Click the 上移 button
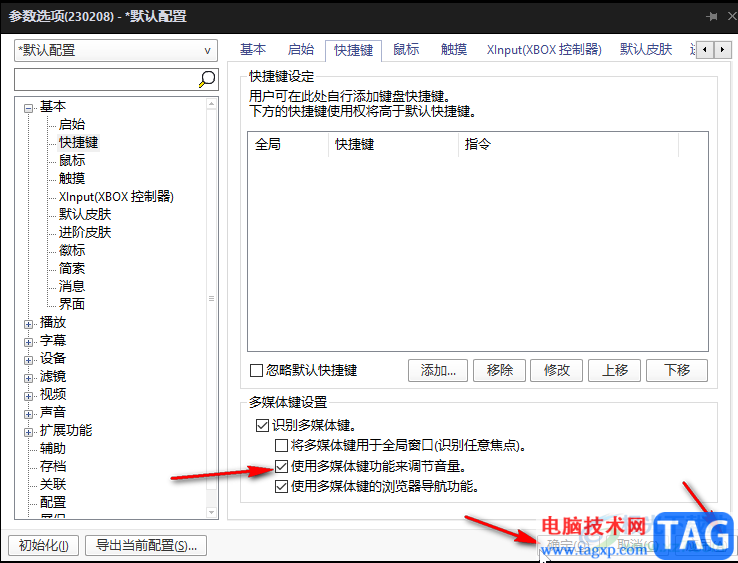Viewport: 738px width, 563px height. pyautogui.click(x=615, y=370)
